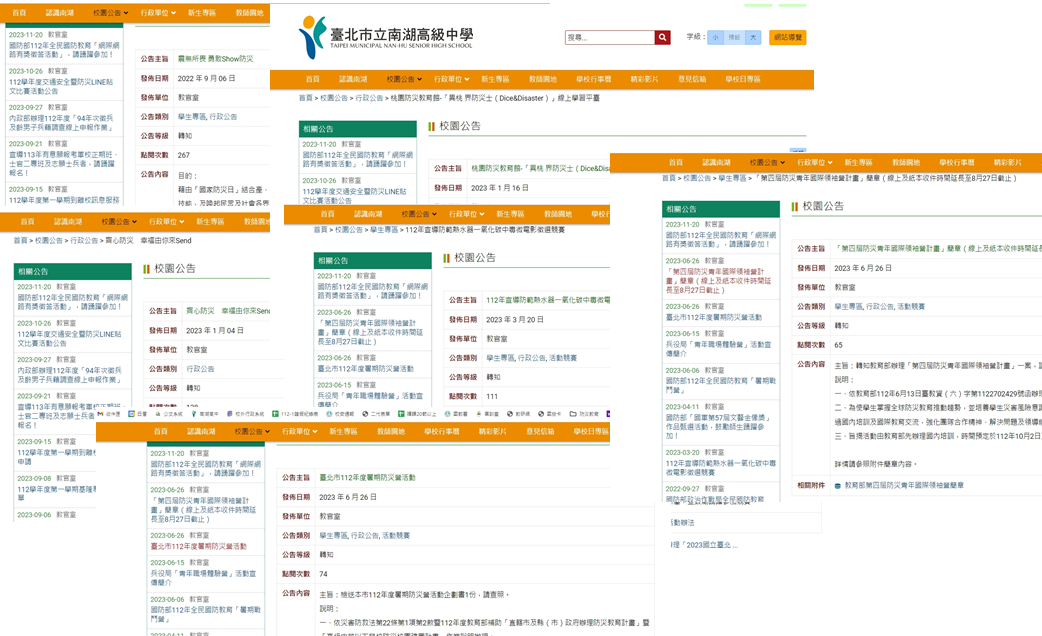Expand 校園公告 dropdown on the 暑期防災營活動 page
The image size is (1042, 636).
tap(252, 431)
